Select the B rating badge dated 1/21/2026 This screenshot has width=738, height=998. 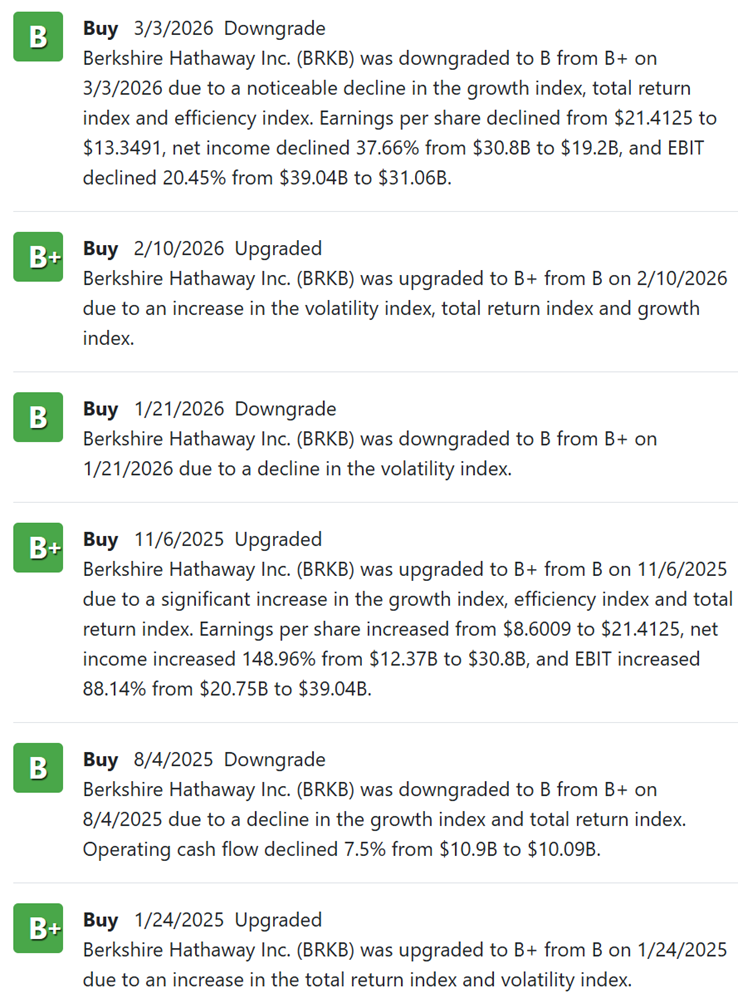[x=38, y=417]
